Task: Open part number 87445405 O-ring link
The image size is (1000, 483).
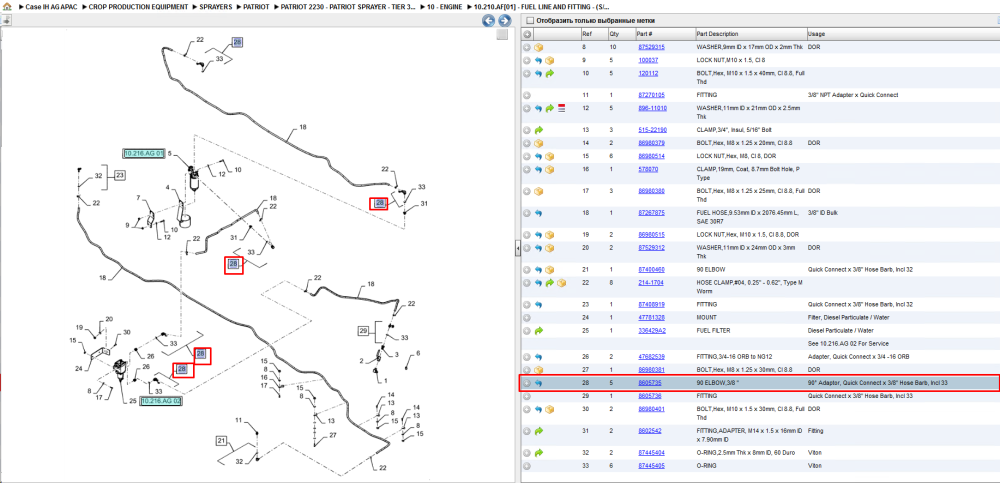Action: (651, 466)
